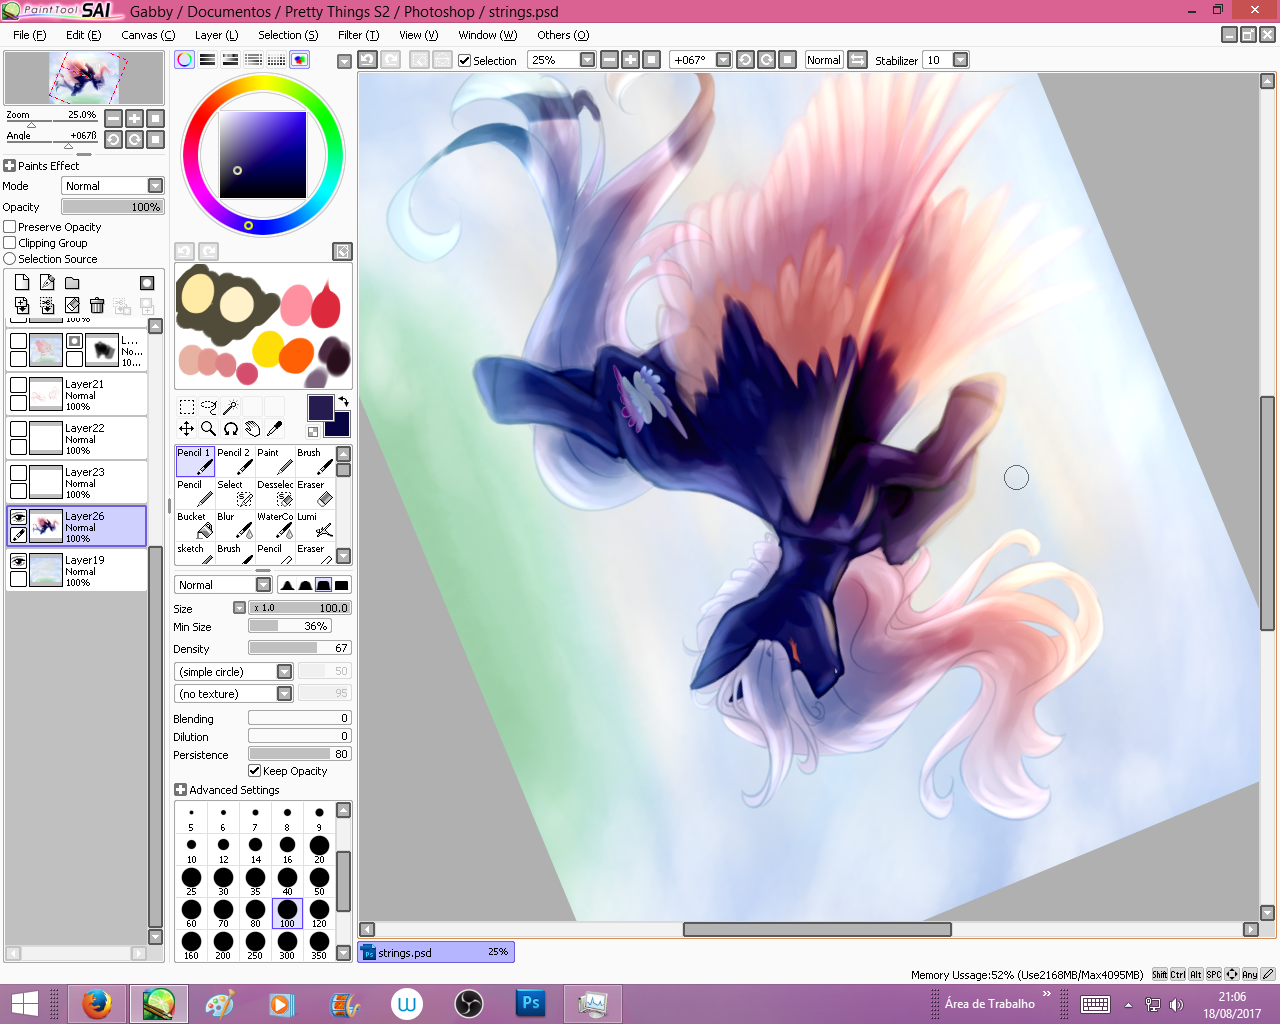
Task: Select the size 100 brush preset
Action: point(287,912)
